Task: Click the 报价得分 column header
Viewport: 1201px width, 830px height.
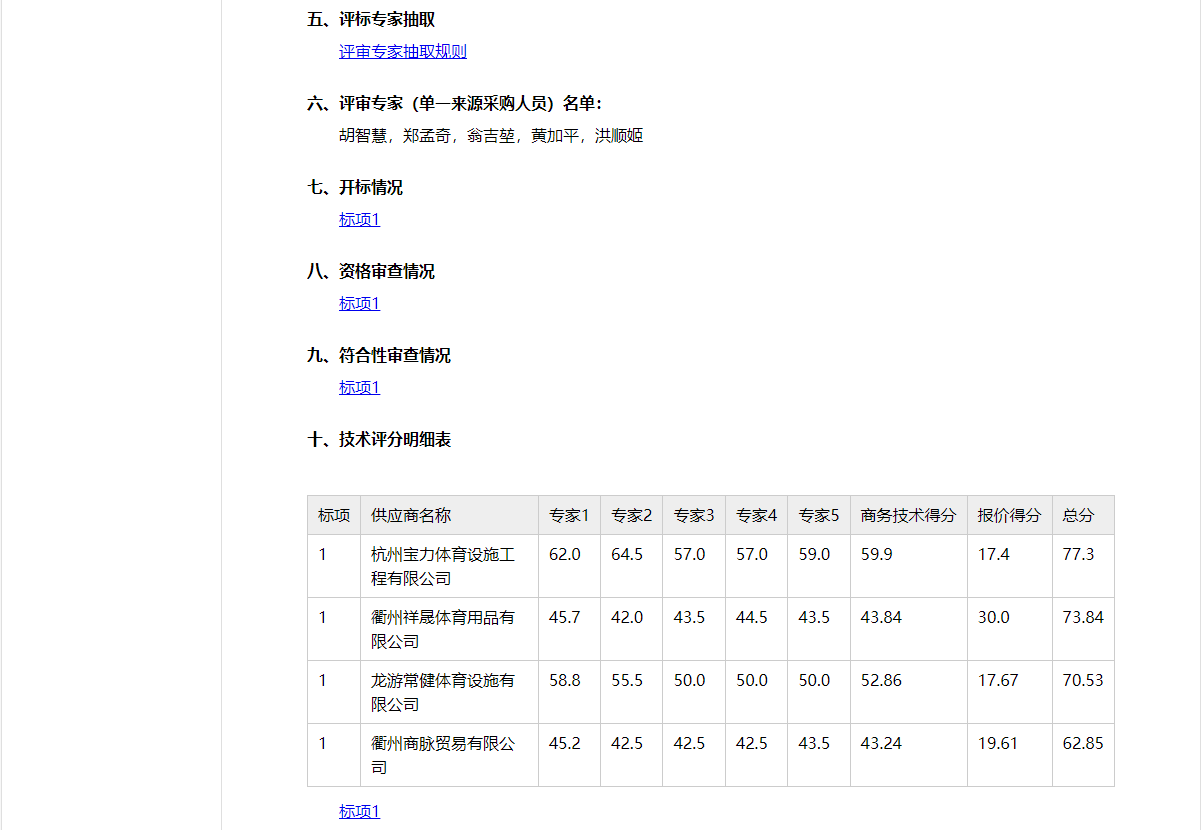Action: point(1009,516)
